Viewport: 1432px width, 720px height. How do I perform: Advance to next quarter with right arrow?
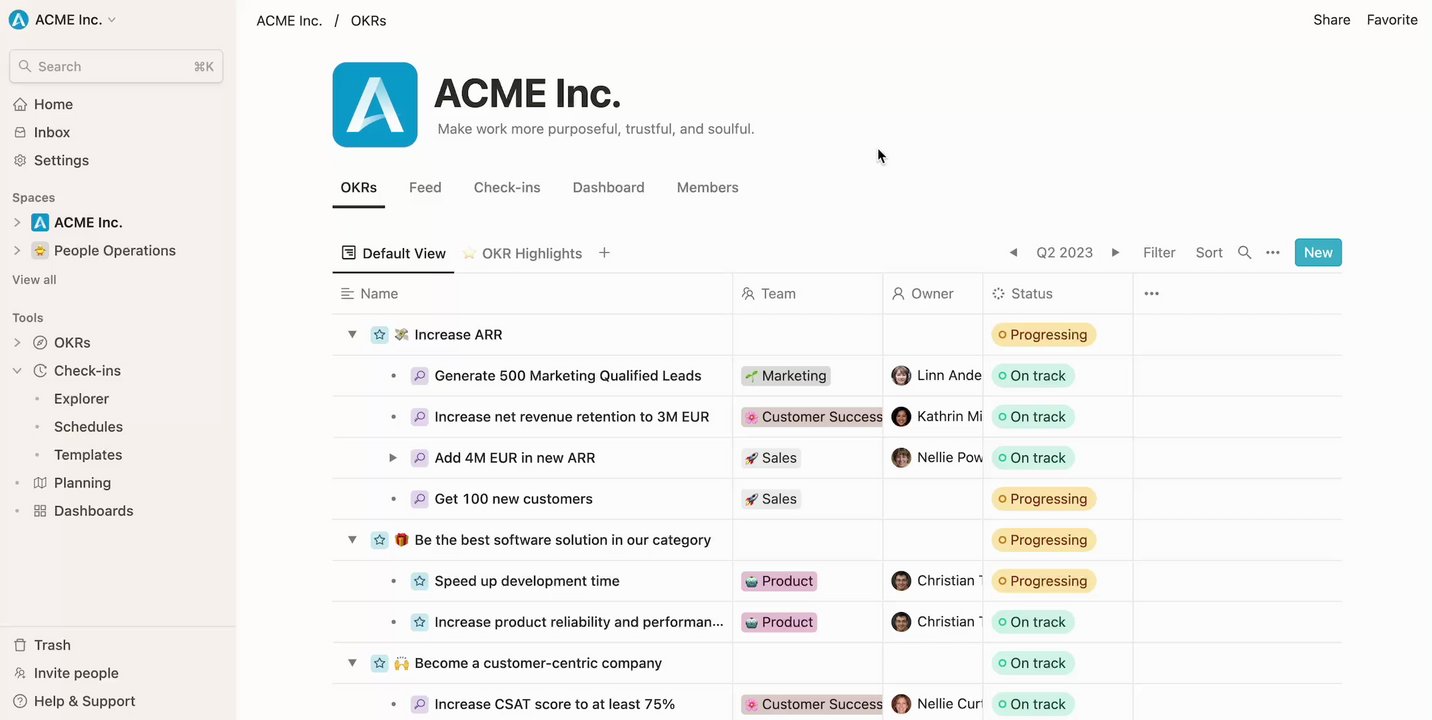click(x=1115, y=253)
